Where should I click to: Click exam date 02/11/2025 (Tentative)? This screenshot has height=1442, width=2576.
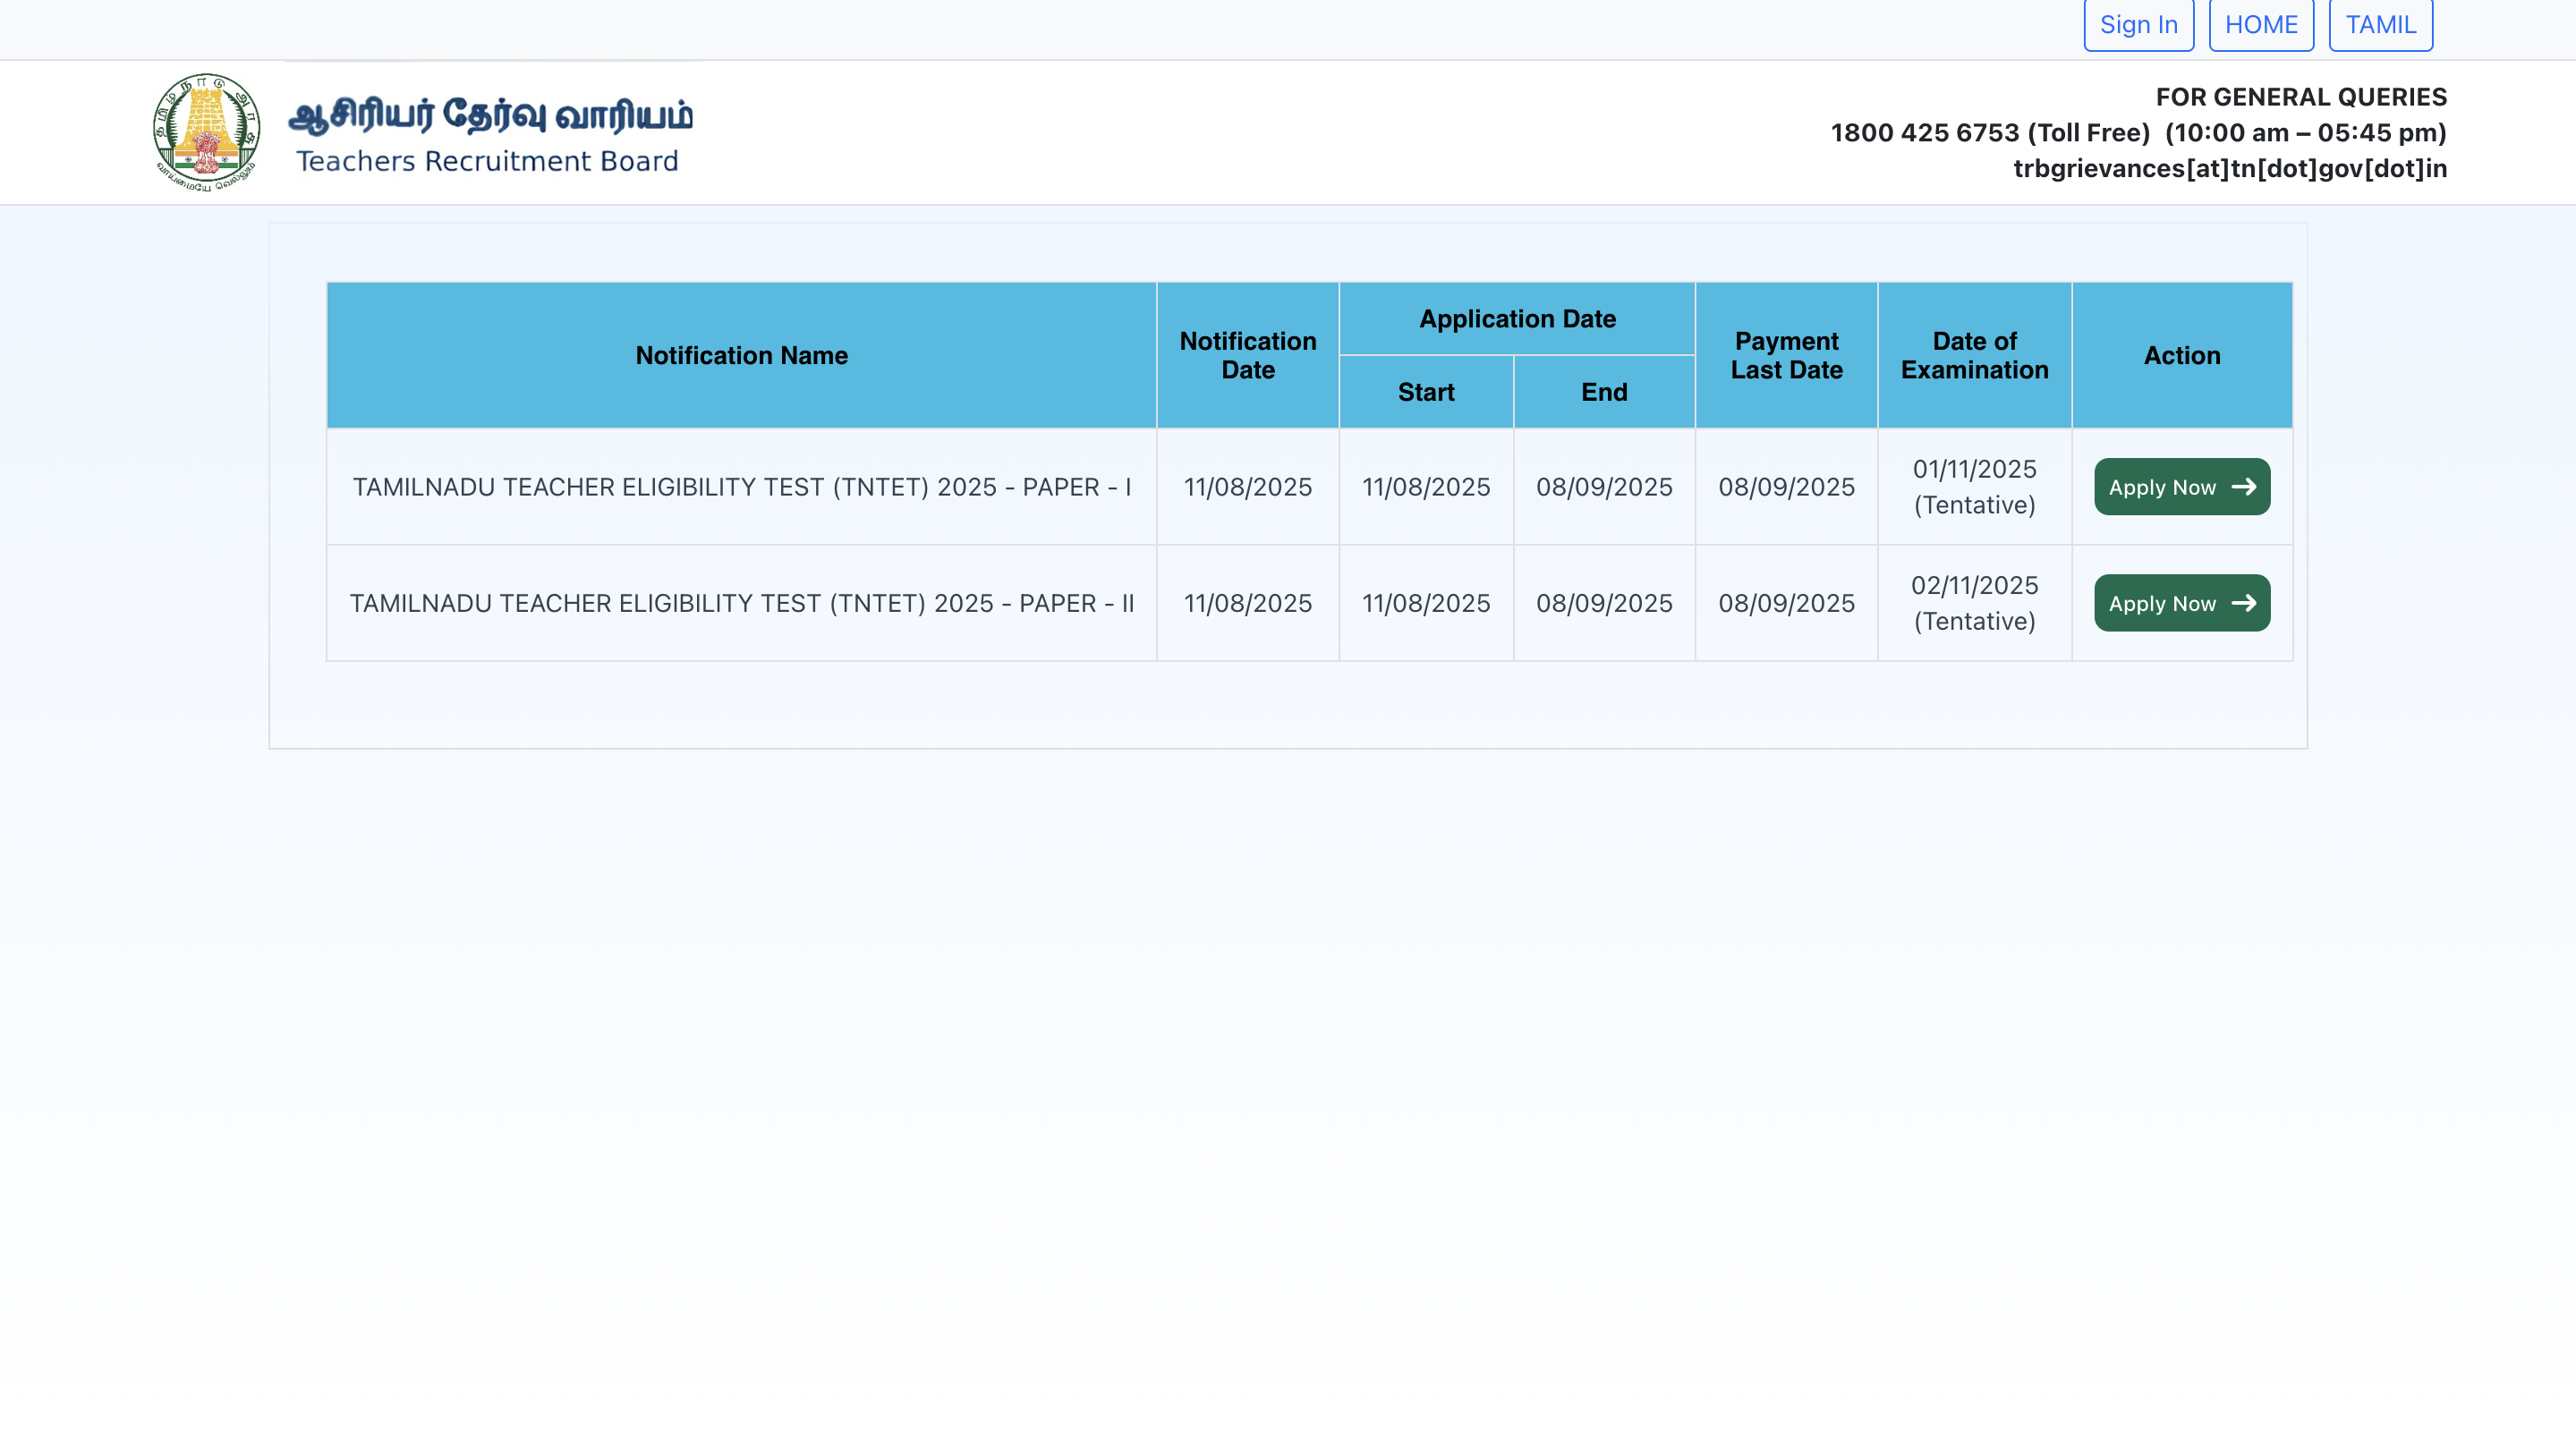(1974, 603)
